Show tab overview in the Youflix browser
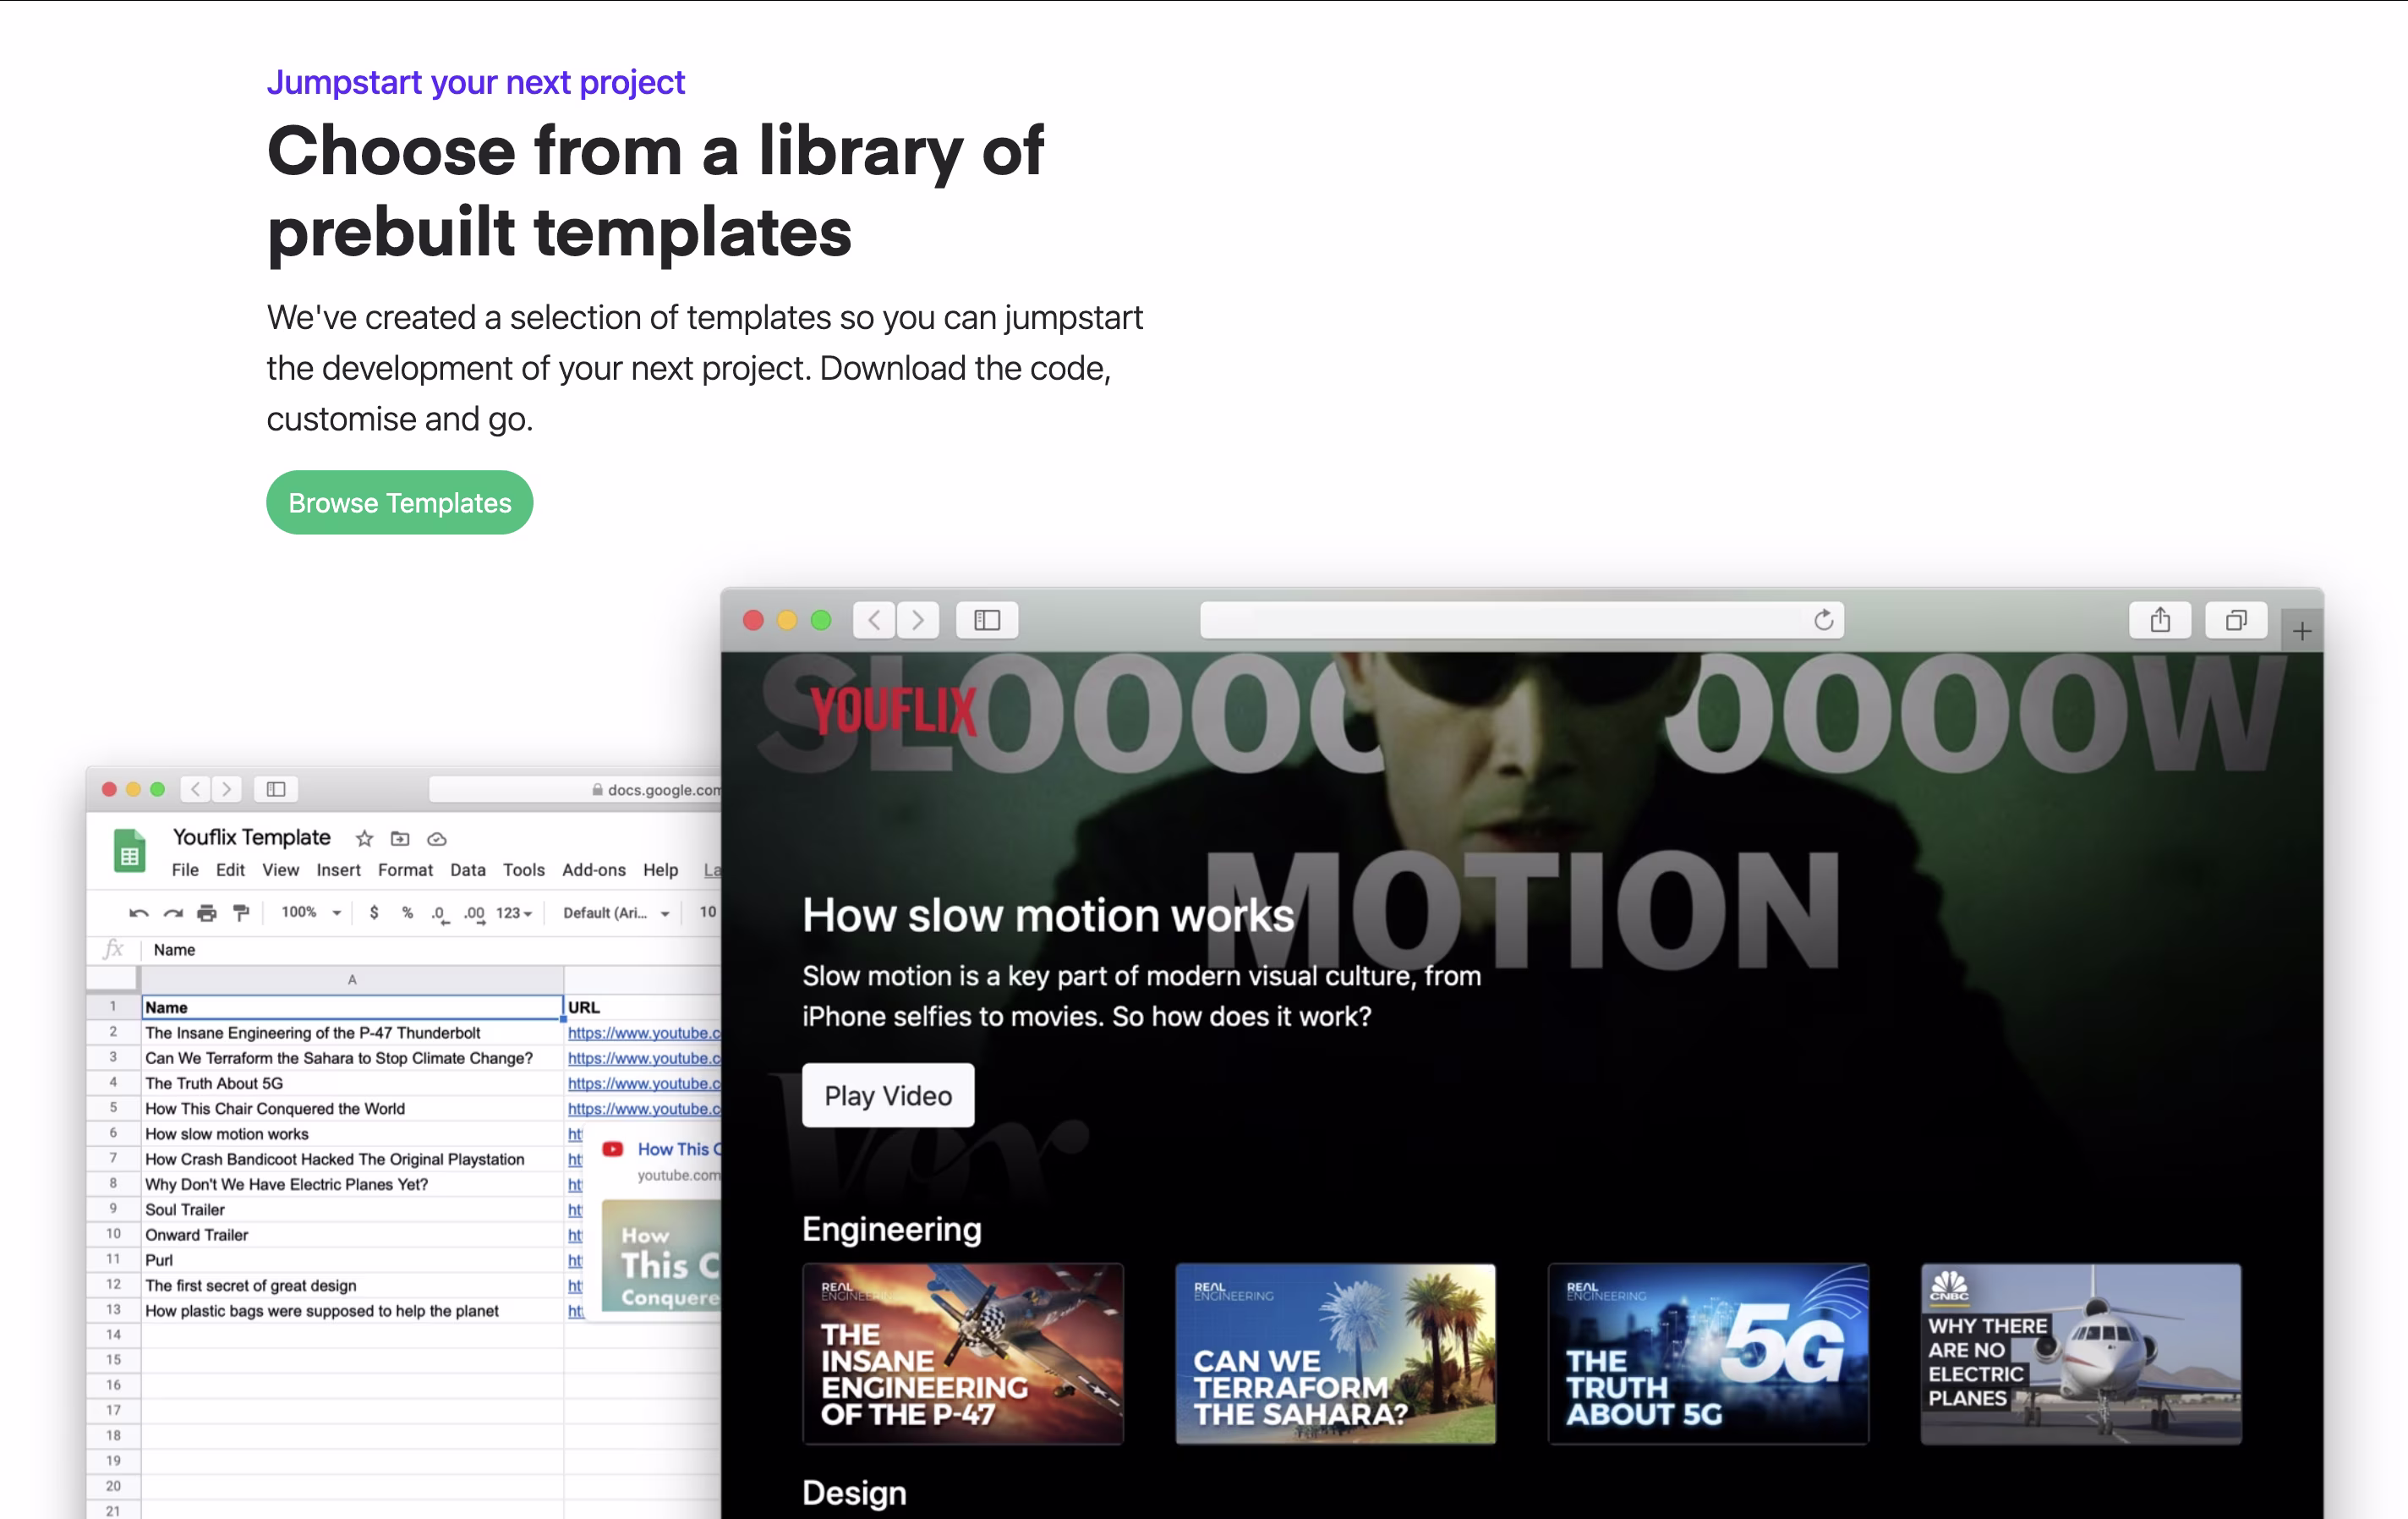 [x=2236, y=620]
